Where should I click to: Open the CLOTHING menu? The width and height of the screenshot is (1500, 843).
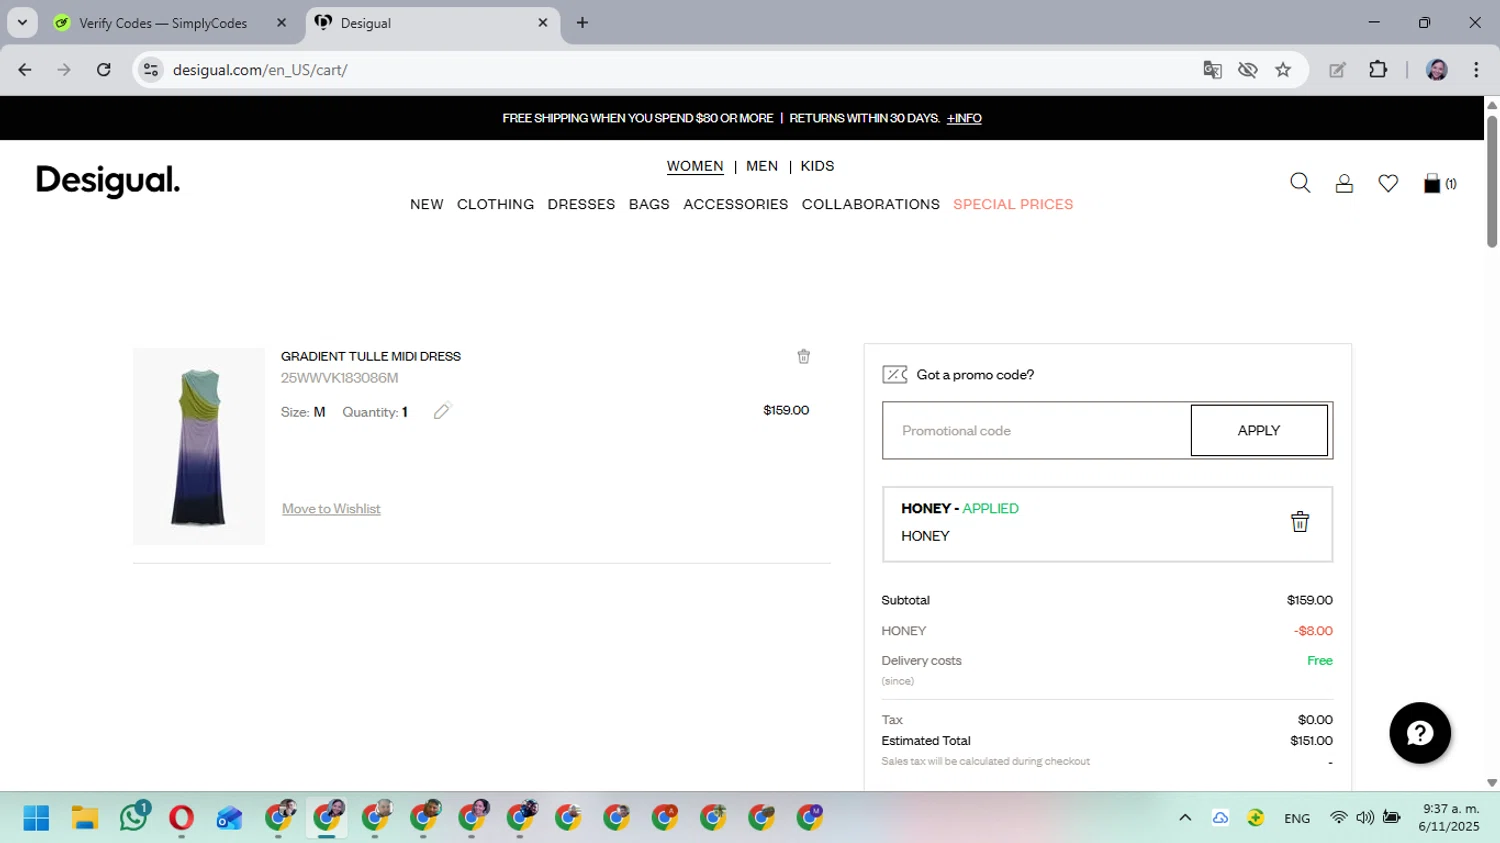495,204
